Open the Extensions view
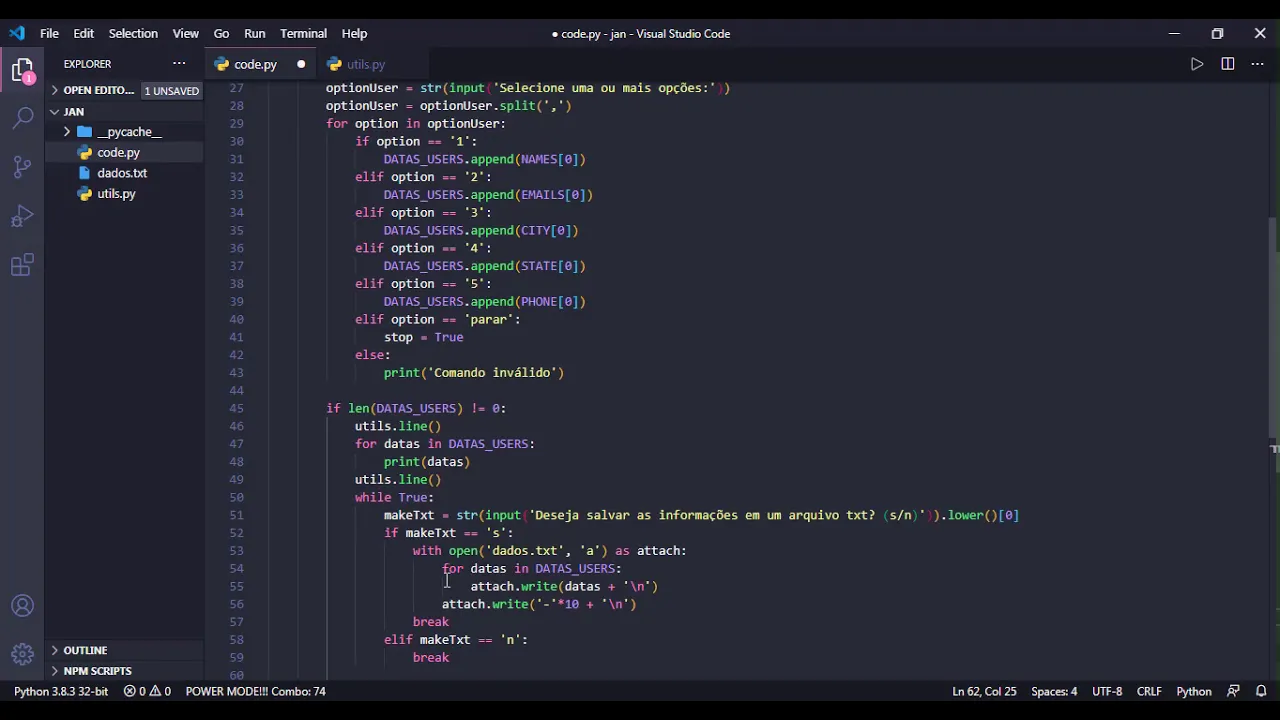This screenshot has width=1280, height=720. tap(22, 265)
